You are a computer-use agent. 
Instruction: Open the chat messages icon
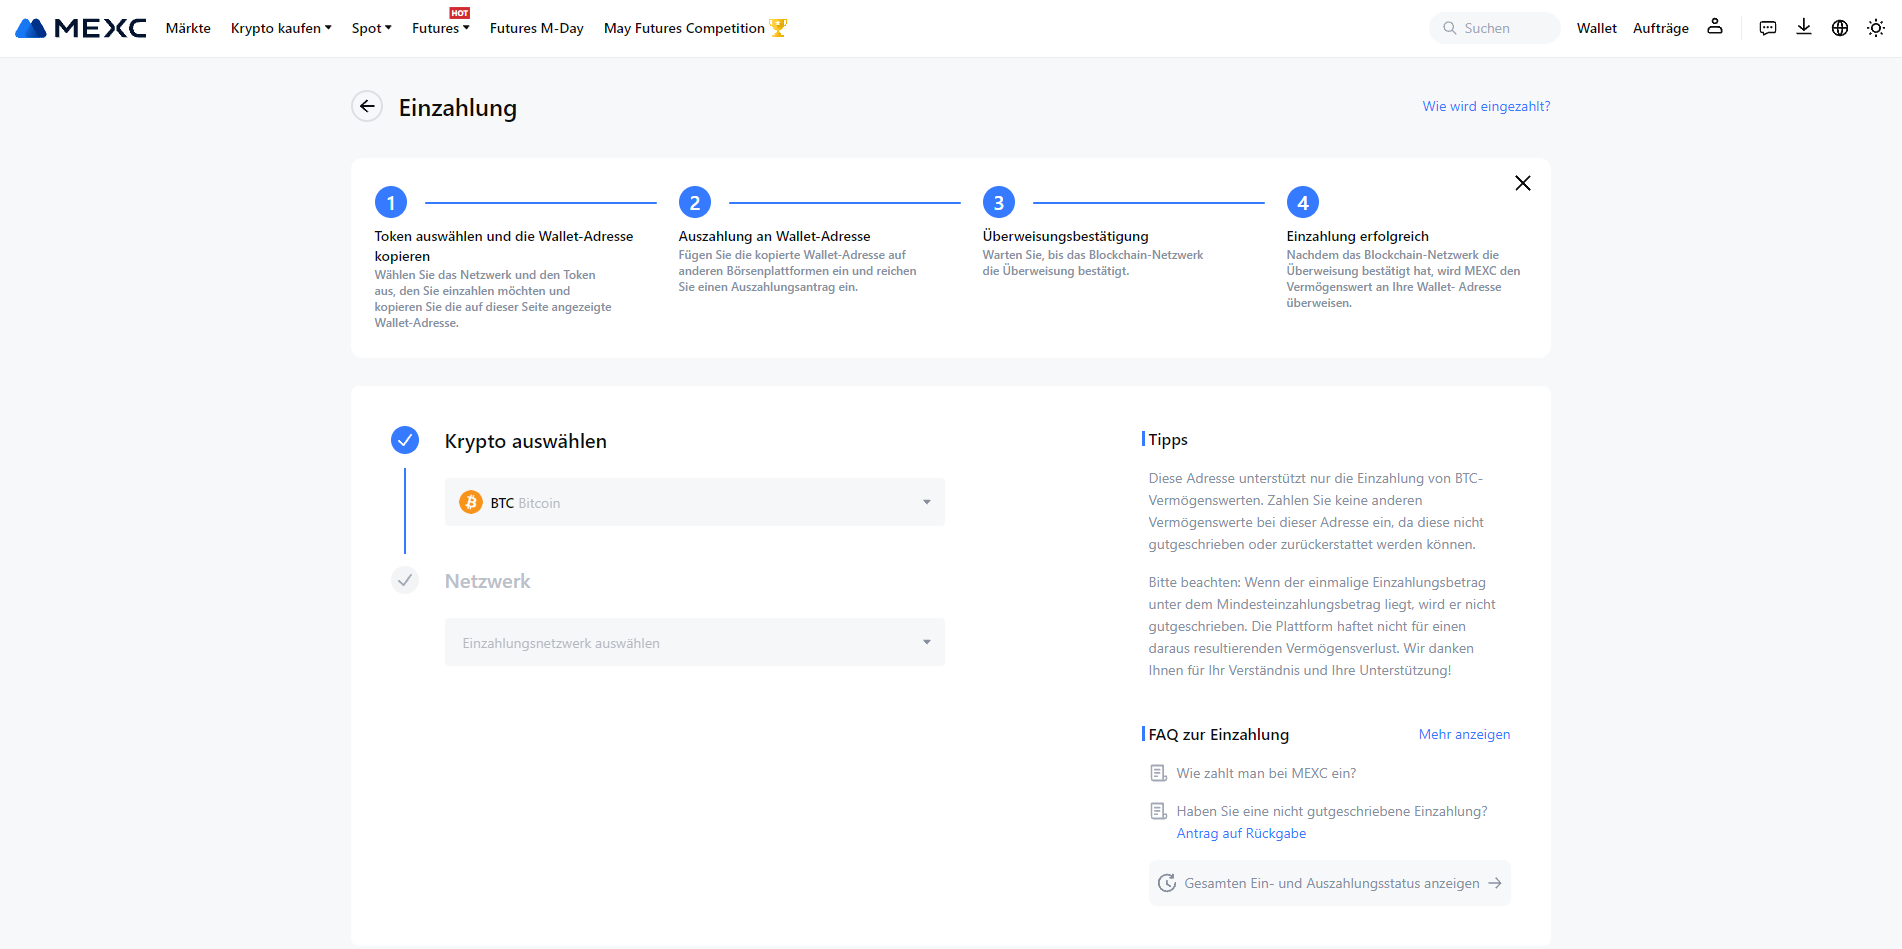click(1768, 28)
